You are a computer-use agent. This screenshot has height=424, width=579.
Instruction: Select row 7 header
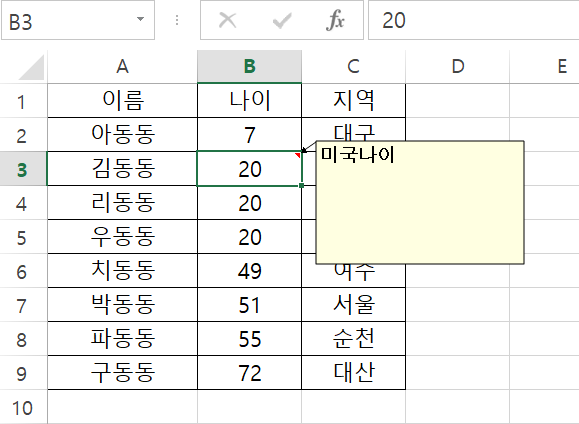tap(23, 305)
